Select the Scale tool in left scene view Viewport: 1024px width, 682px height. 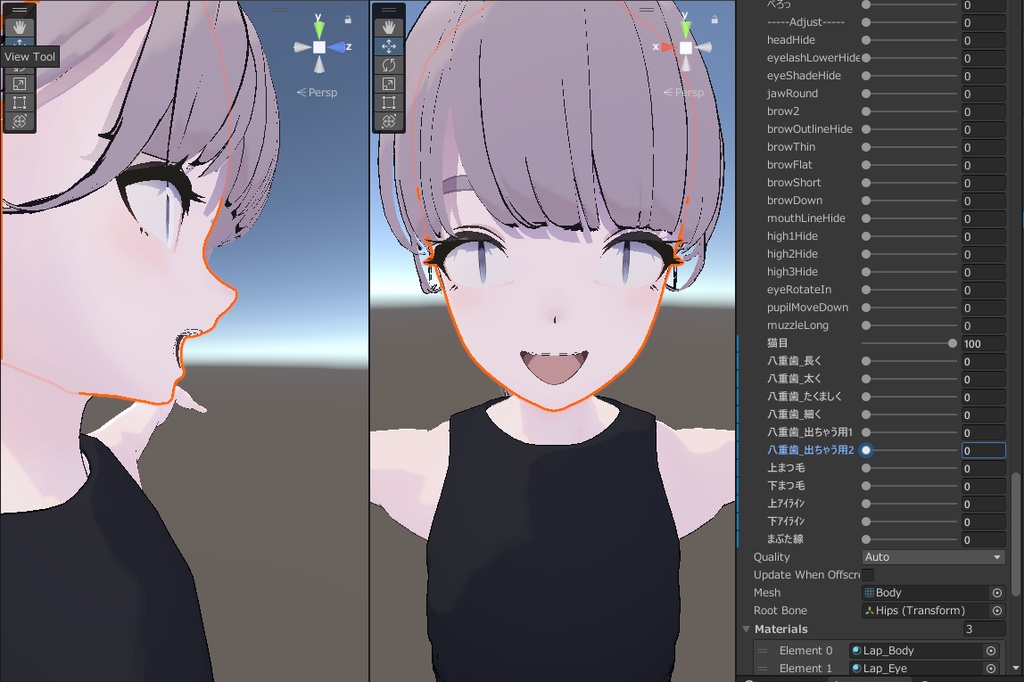tap(19, 84)
